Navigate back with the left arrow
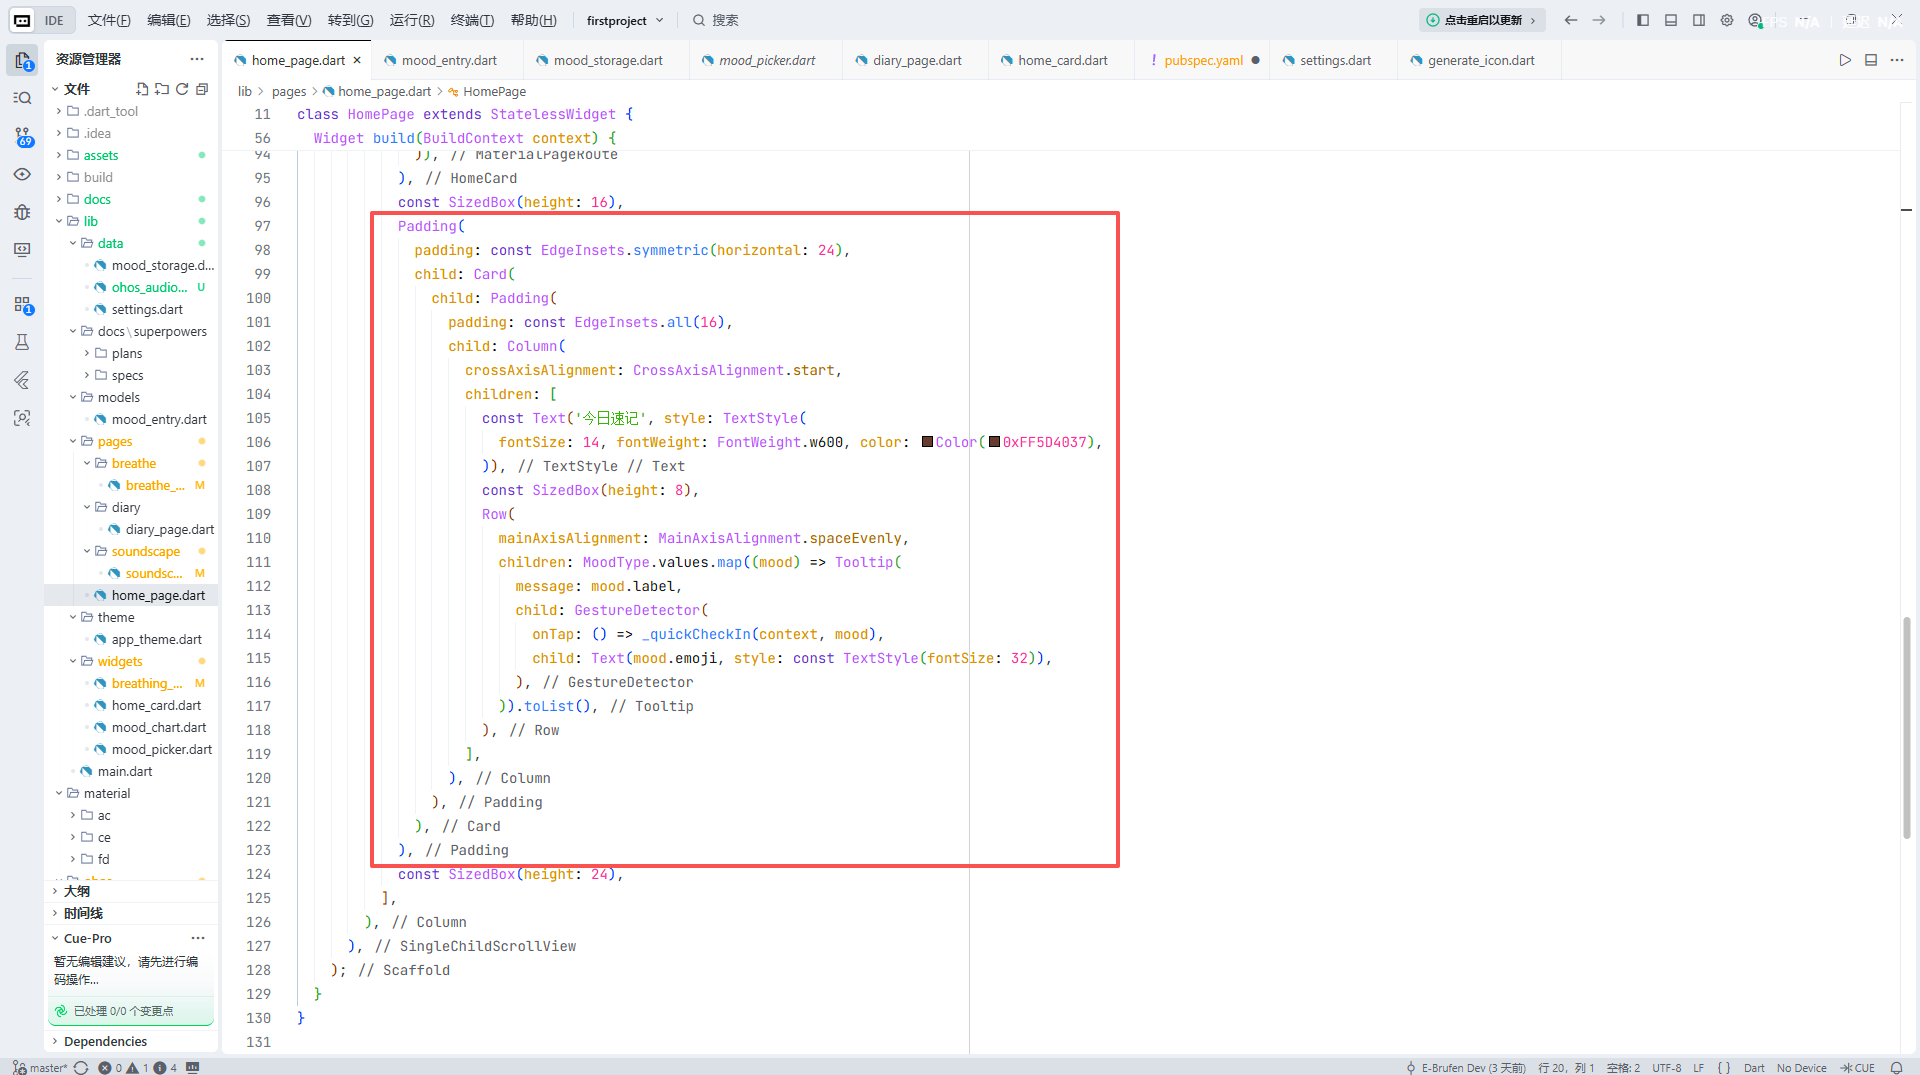Screen dimensions: 1920x1075 (1571, 20)
